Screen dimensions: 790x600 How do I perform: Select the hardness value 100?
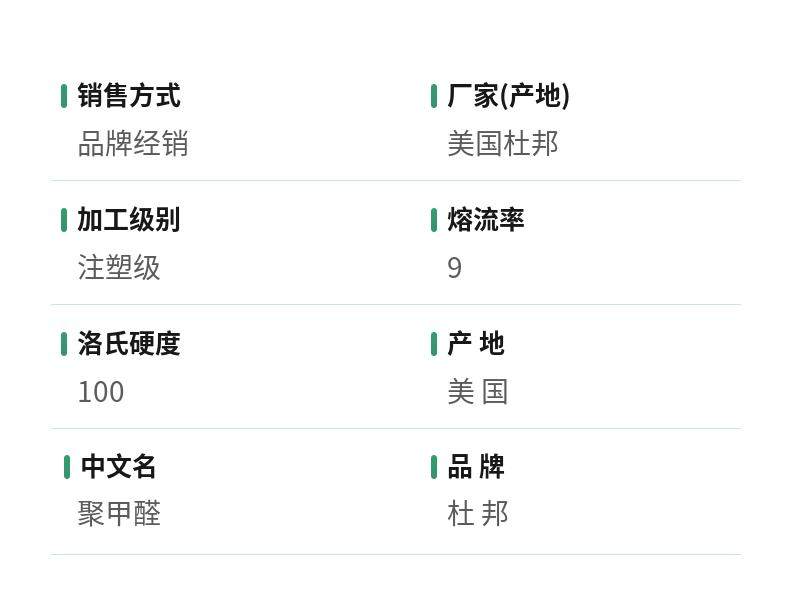(101, 392)
